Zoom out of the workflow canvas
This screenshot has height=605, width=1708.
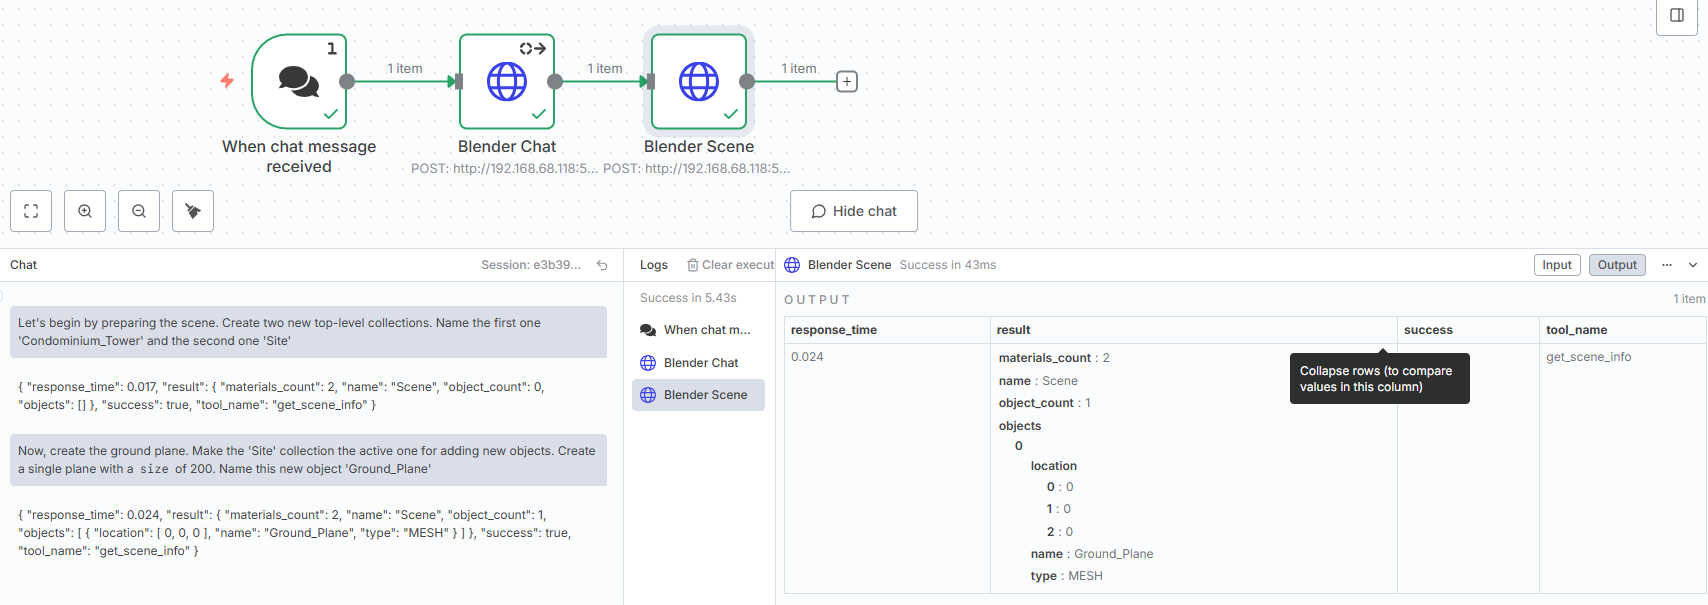pyautogui.click(x=139, y=211)
